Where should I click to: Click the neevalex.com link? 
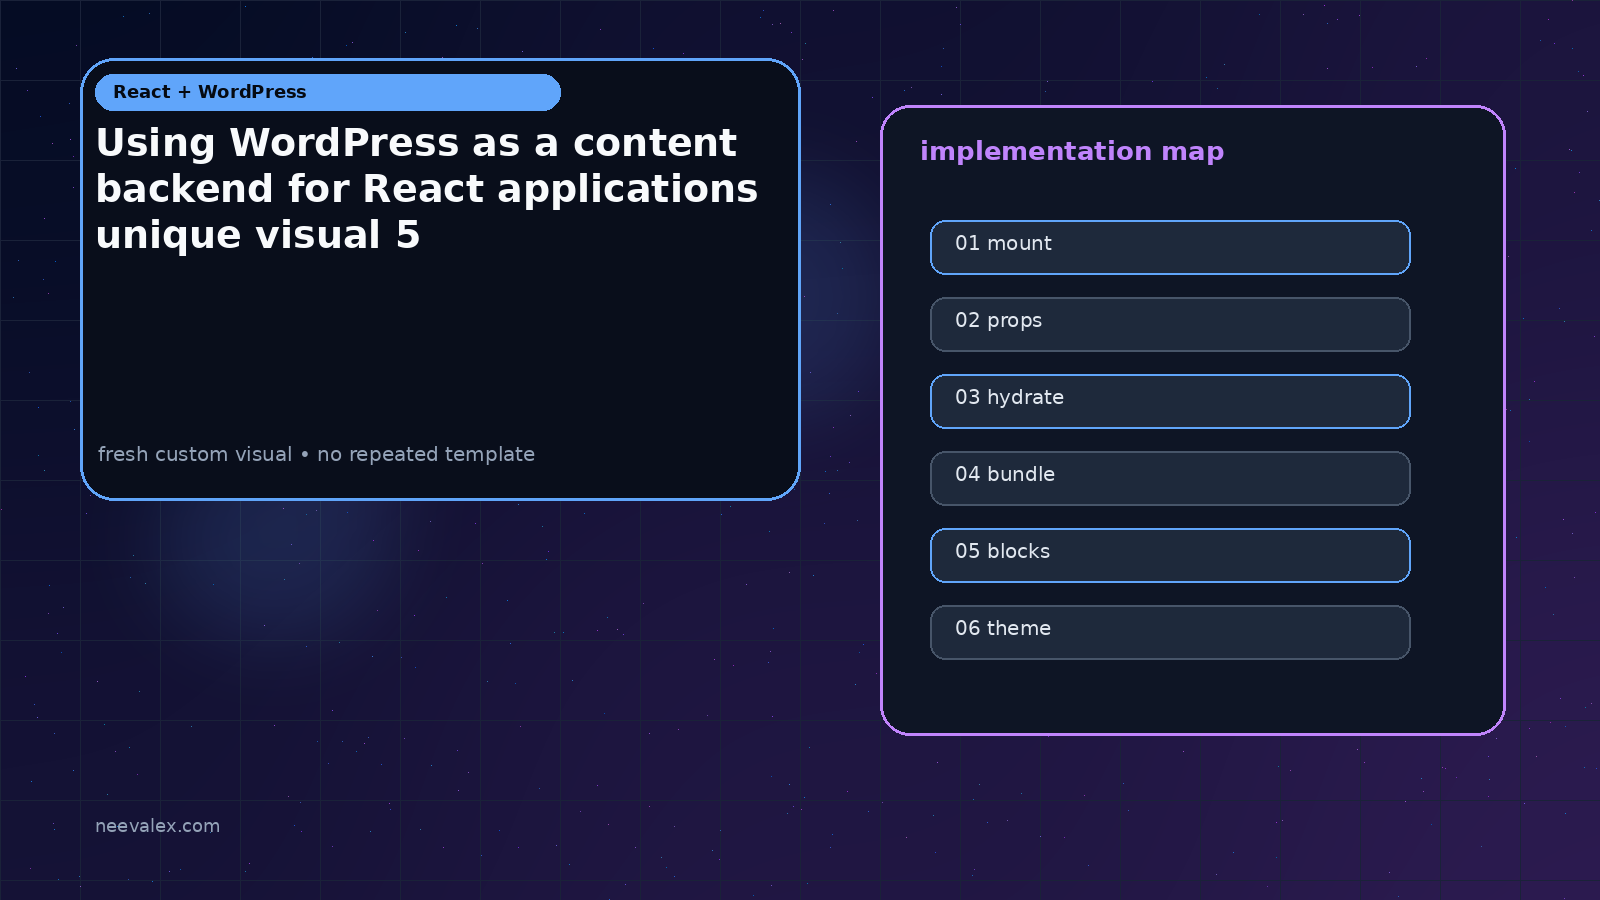pyautogui.click(x=157, y=826)
